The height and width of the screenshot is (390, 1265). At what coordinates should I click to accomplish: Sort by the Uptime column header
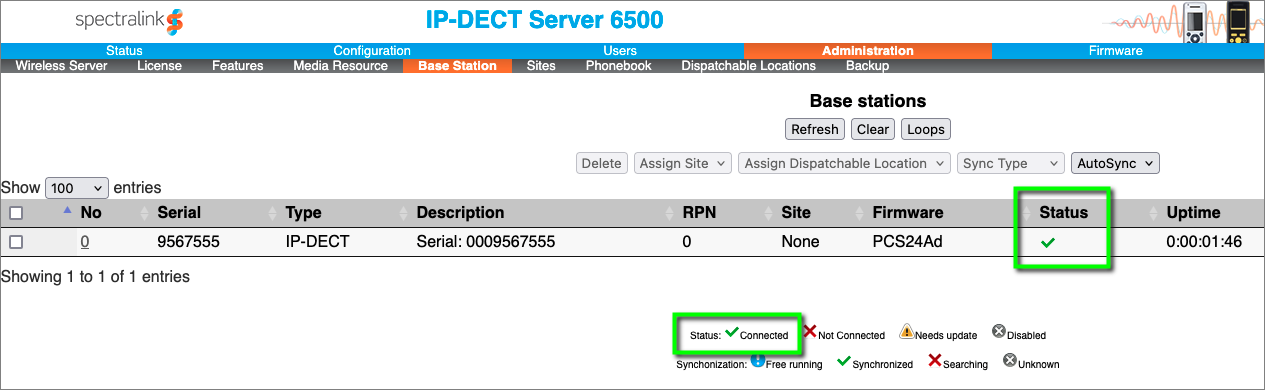tap(1193, 213)
